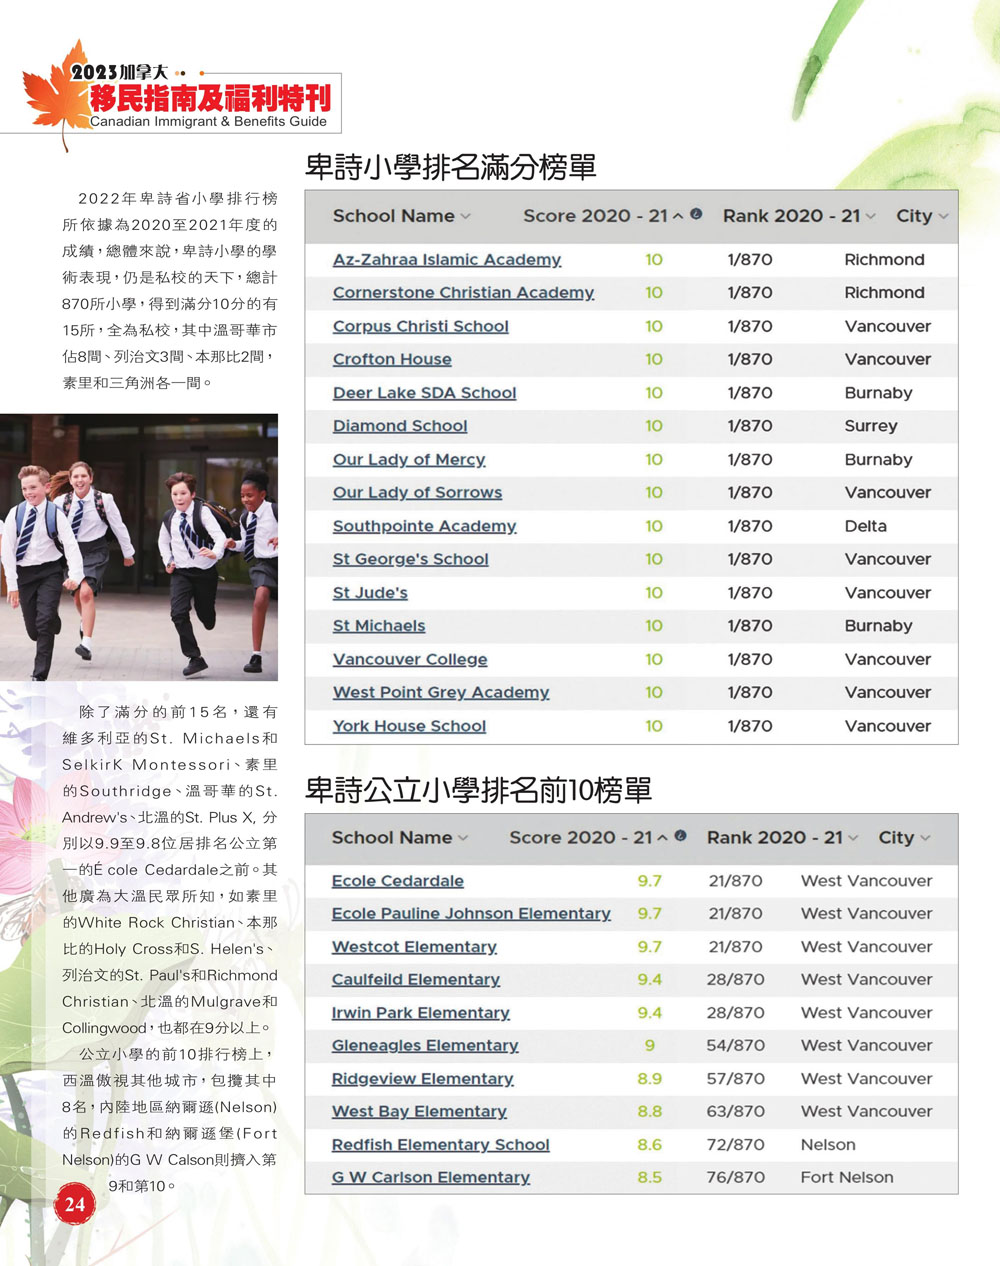Open the Westcot Elementary link
Image resolution: width=1000 pixels, height=1266 pixels.
coord(414,946)
